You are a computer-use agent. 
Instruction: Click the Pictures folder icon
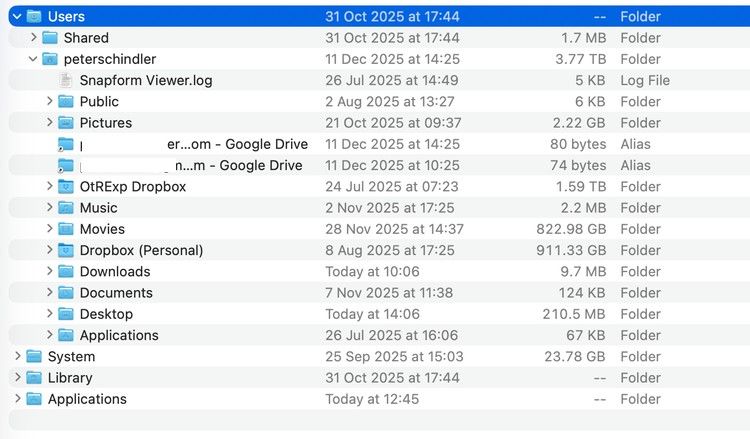point(66,123)
